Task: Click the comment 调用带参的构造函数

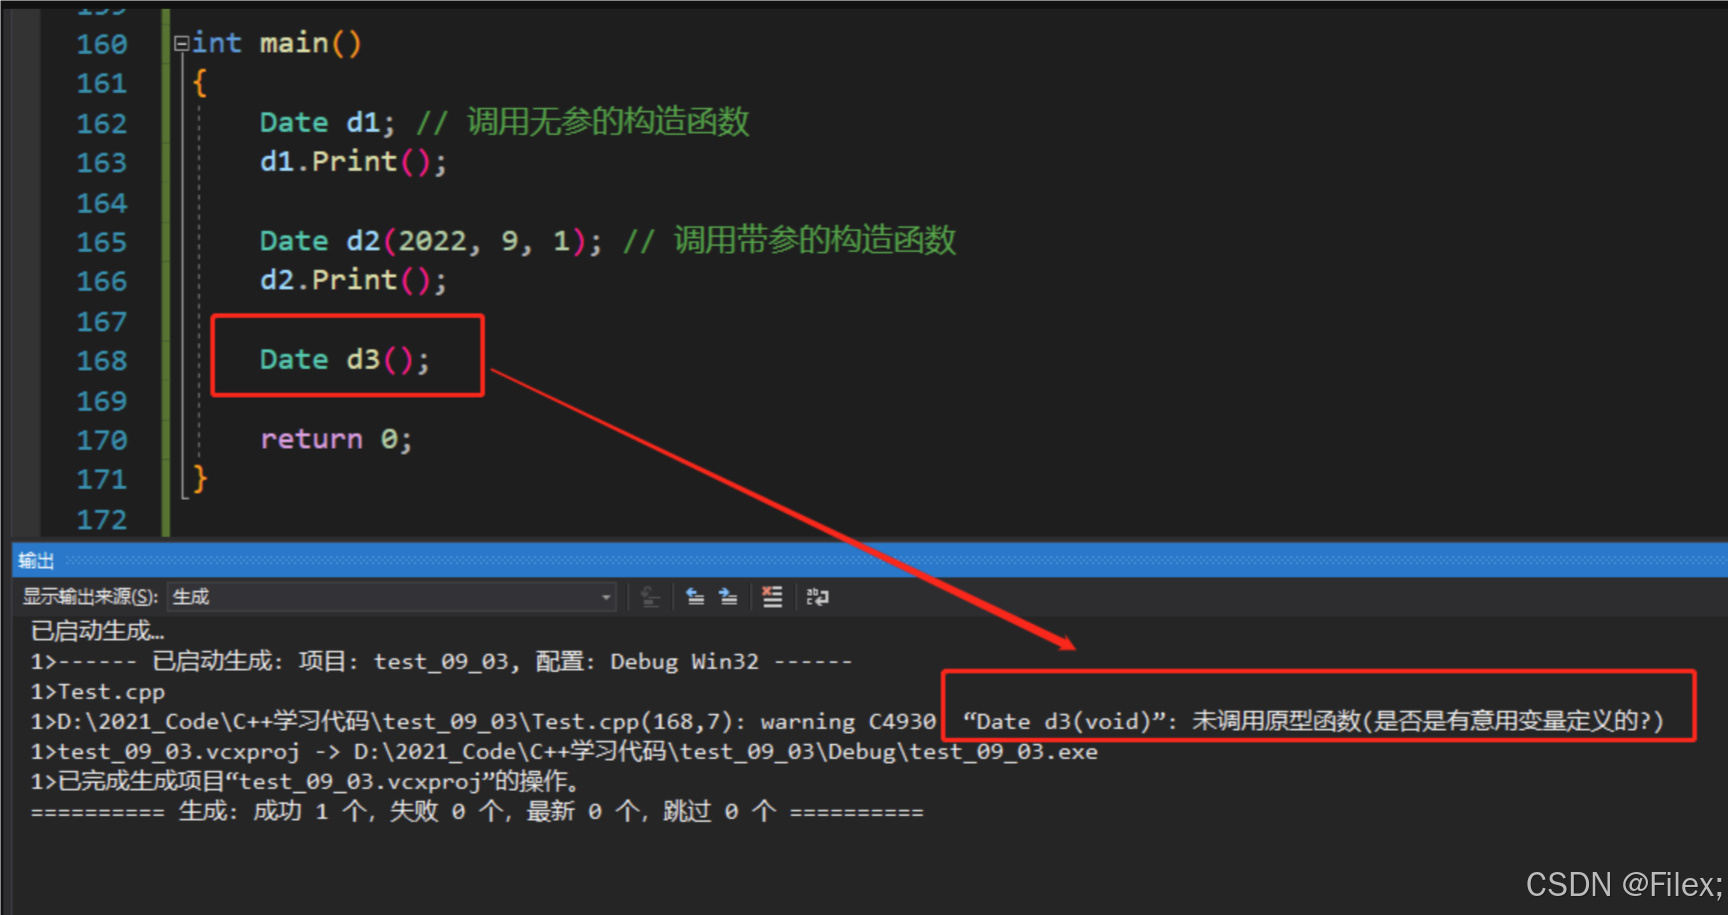Action: pyautogui.click(x=815, y=240)
